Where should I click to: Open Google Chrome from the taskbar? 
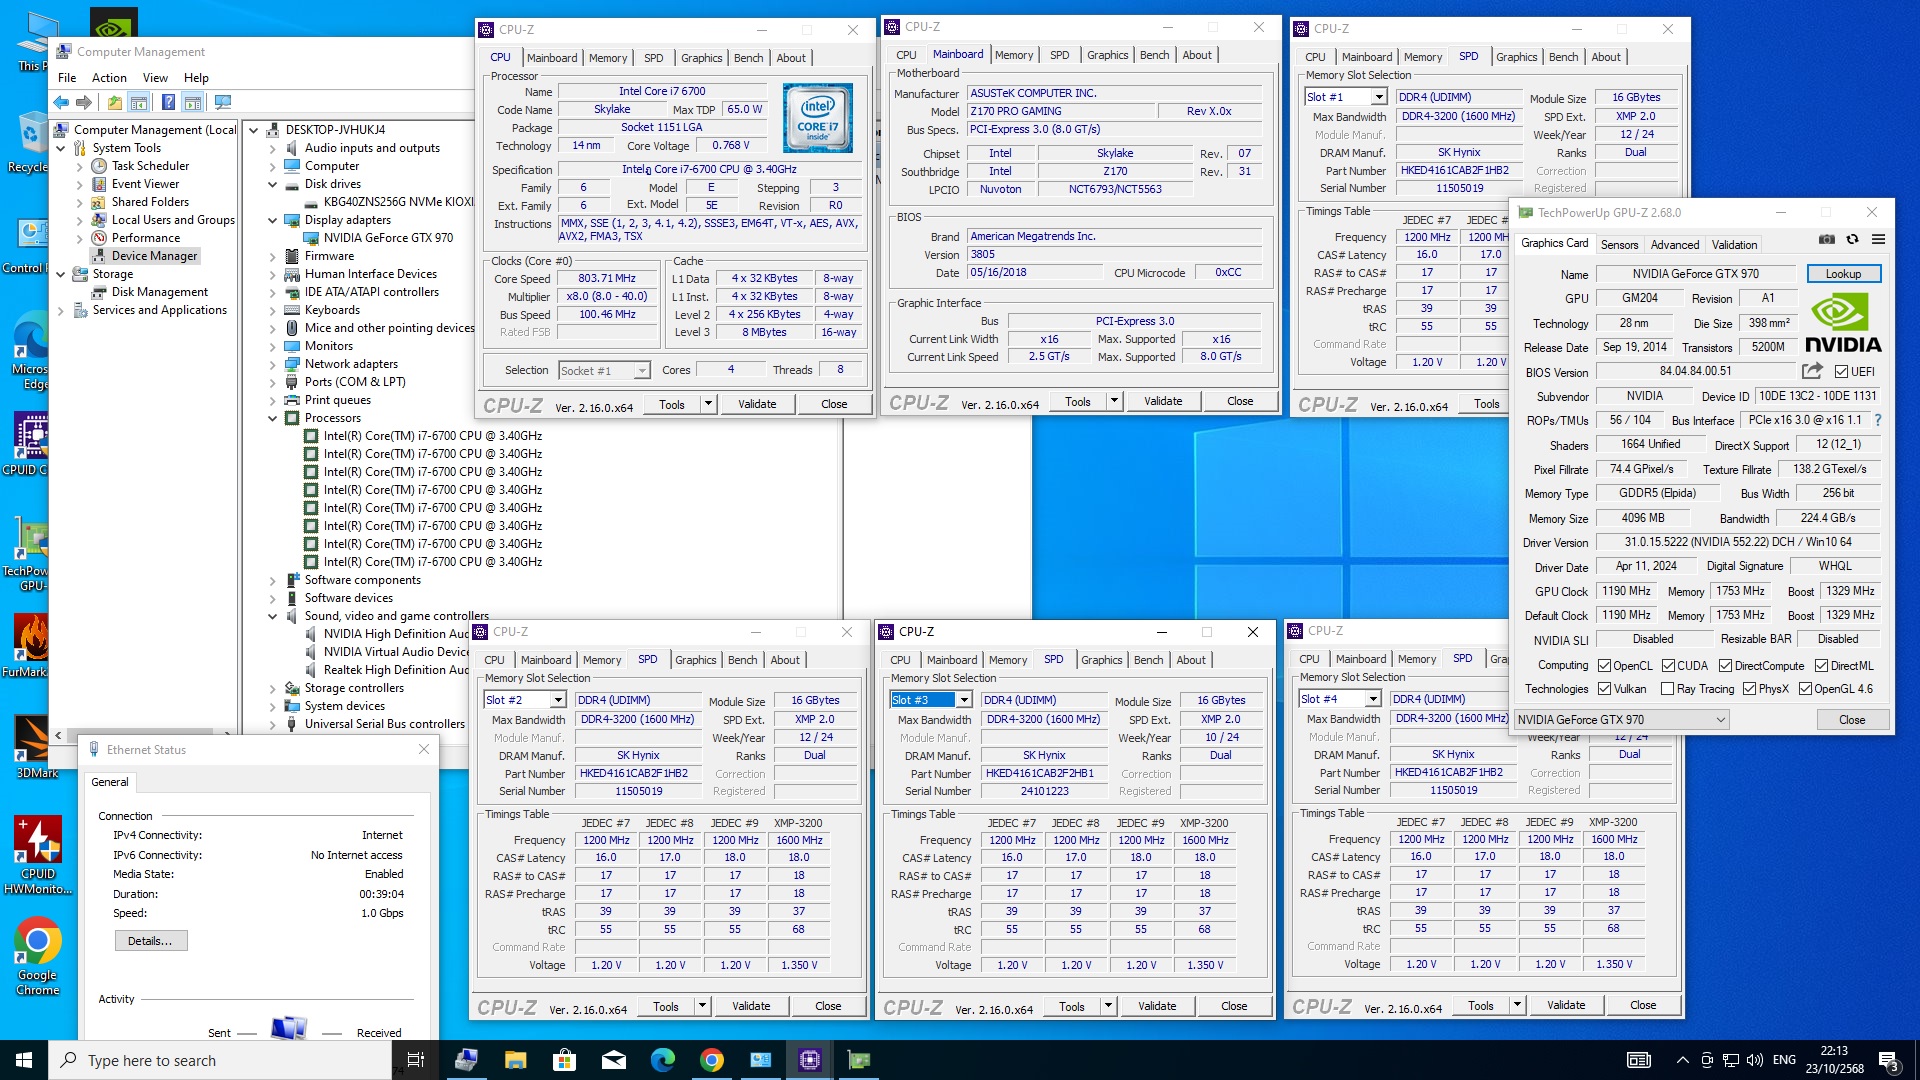coord(711,1060)
